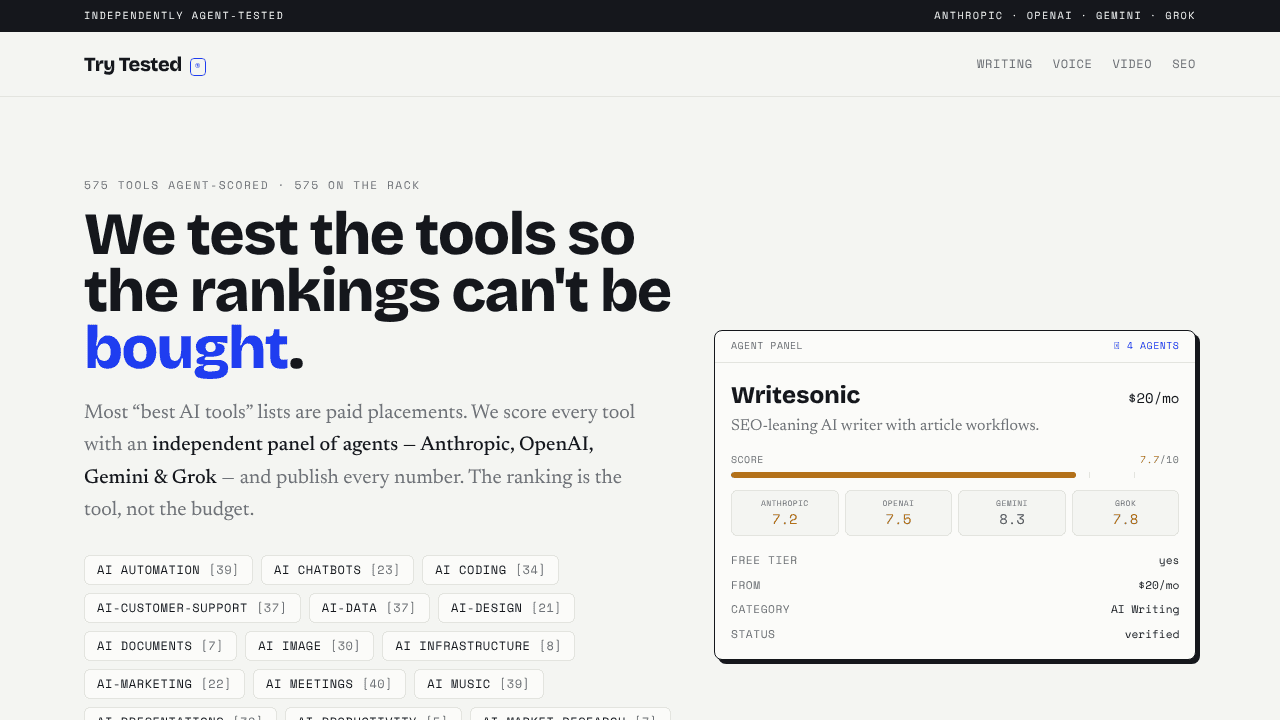
Task: Click ANTHROPIC in the top bar
Action: click(x=968, y=16)
